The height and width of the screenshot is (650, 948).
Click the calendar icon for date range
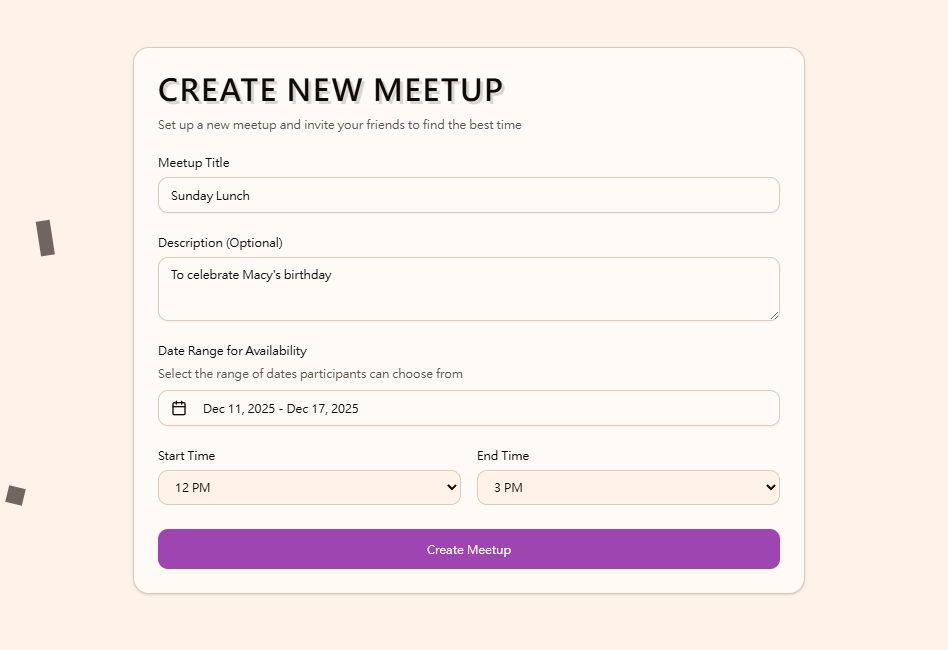tap(179, 408)
